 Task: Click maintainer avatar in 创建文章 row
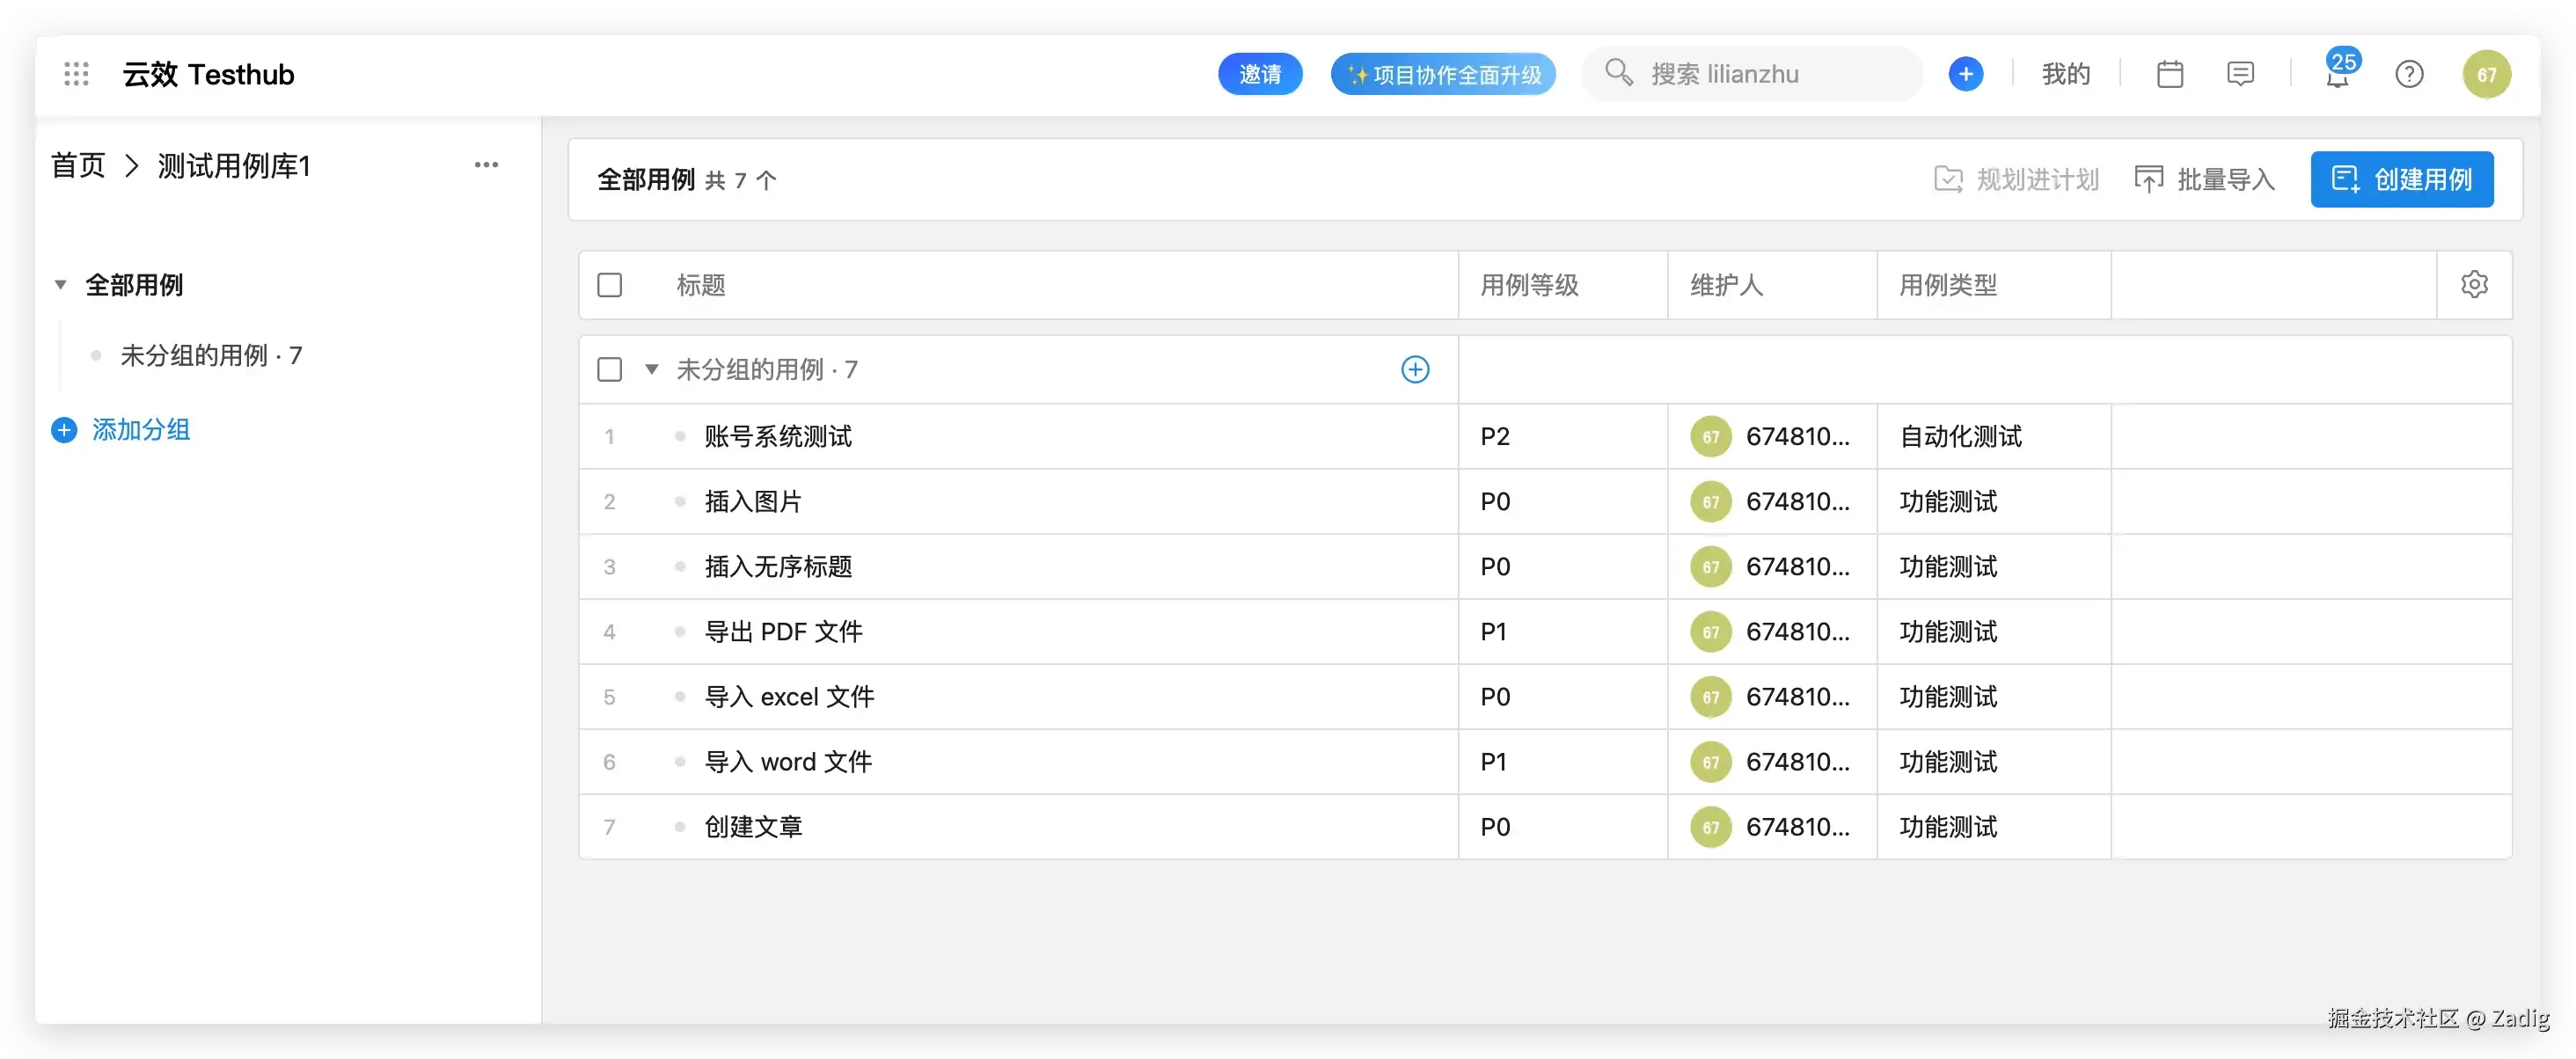[1710, 827]
